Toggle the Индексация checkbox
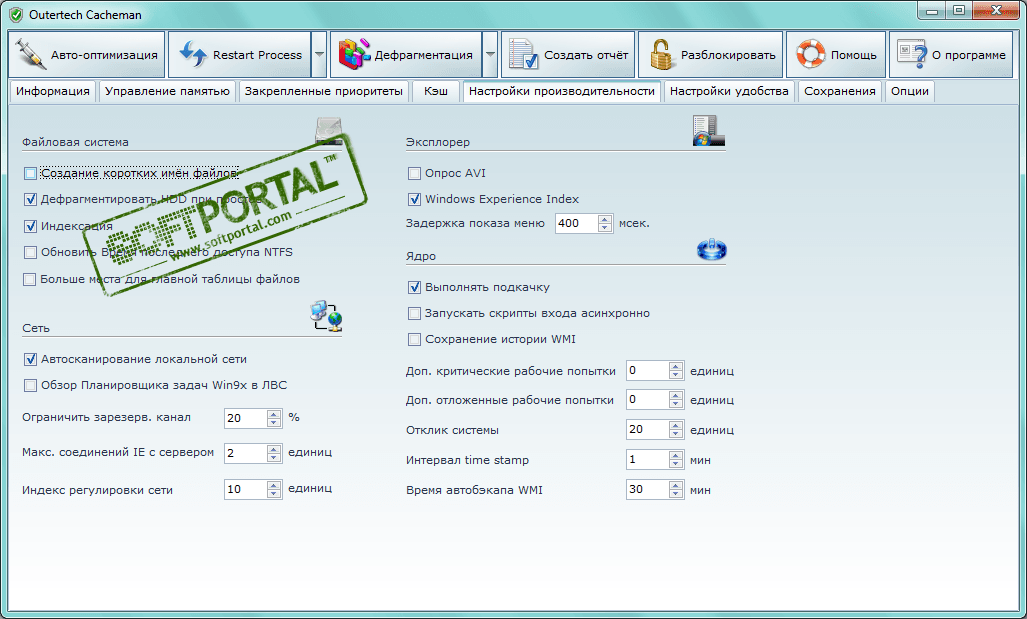 tap(30, 226)
